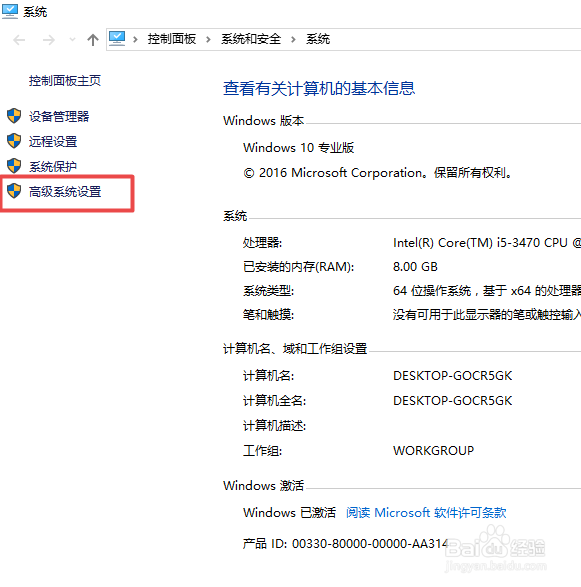Screen dimensions: 581x587
Task: Click the 8.00 GB memory value
Action: tap(415, 267)
